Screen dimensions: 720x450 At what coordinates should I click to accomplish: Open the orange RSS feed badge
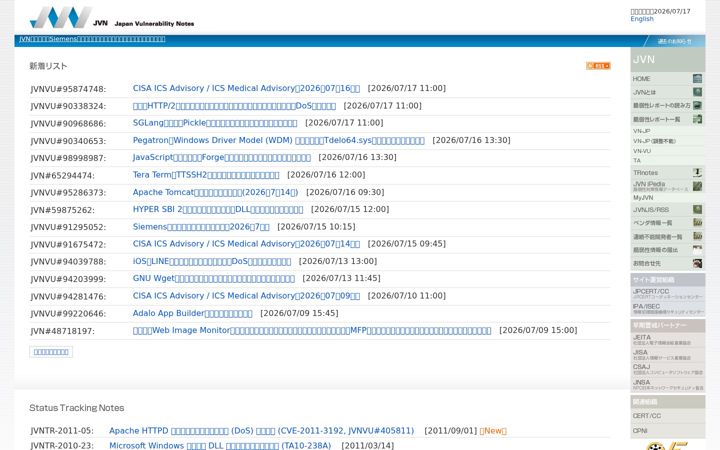coord(598,66)
